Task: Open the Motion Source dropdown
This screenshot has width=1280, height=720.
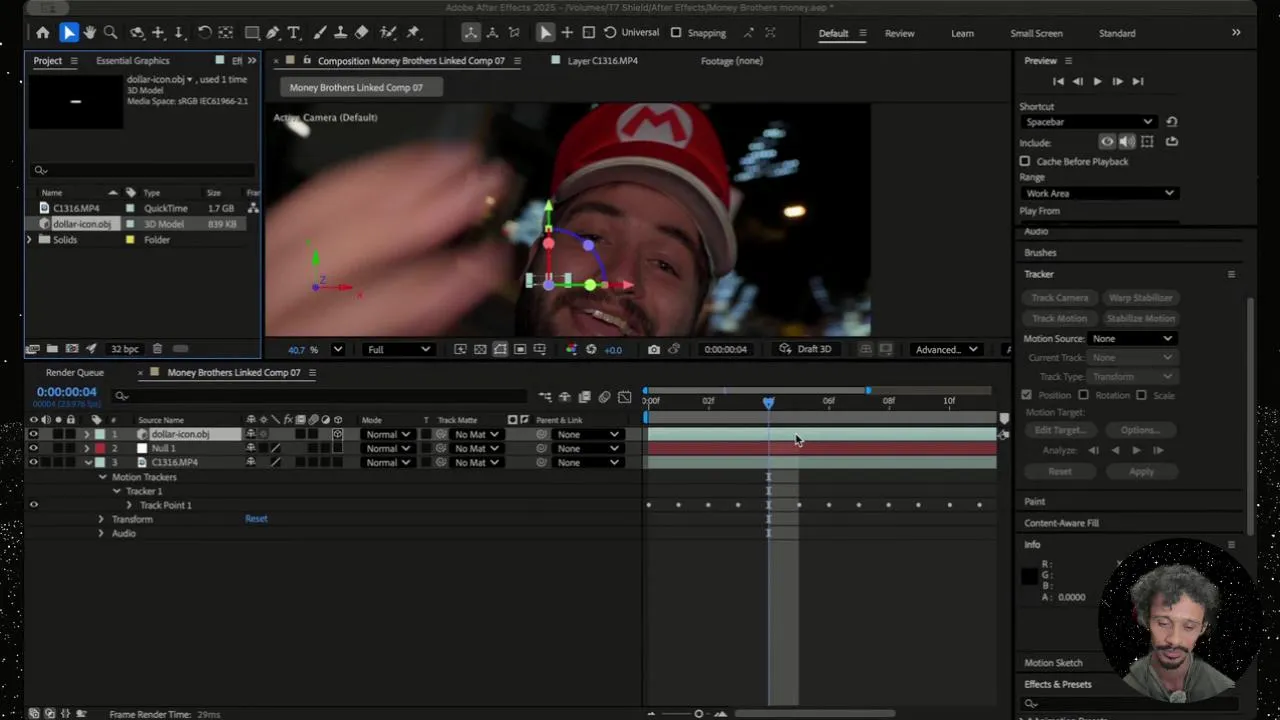Action: pyautogui.click(x=1132, y=338)
